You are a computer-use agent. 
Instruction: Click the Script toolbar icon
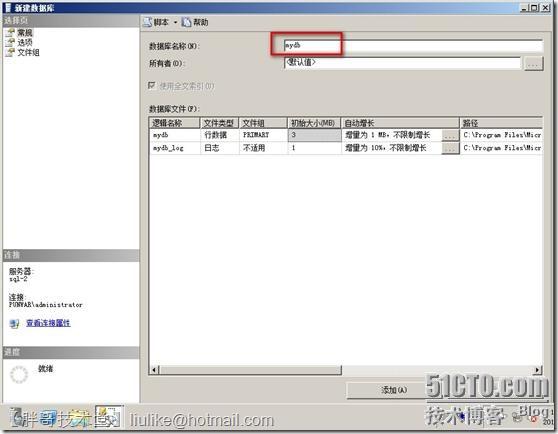pyautogui.click(x=147, y=22)
